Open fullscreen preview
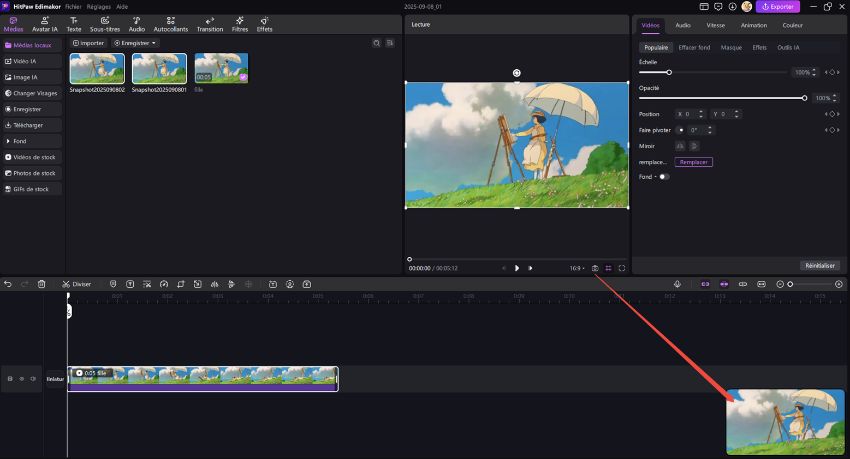The height and width of the screenshot is (459, 850). point(622,268)
